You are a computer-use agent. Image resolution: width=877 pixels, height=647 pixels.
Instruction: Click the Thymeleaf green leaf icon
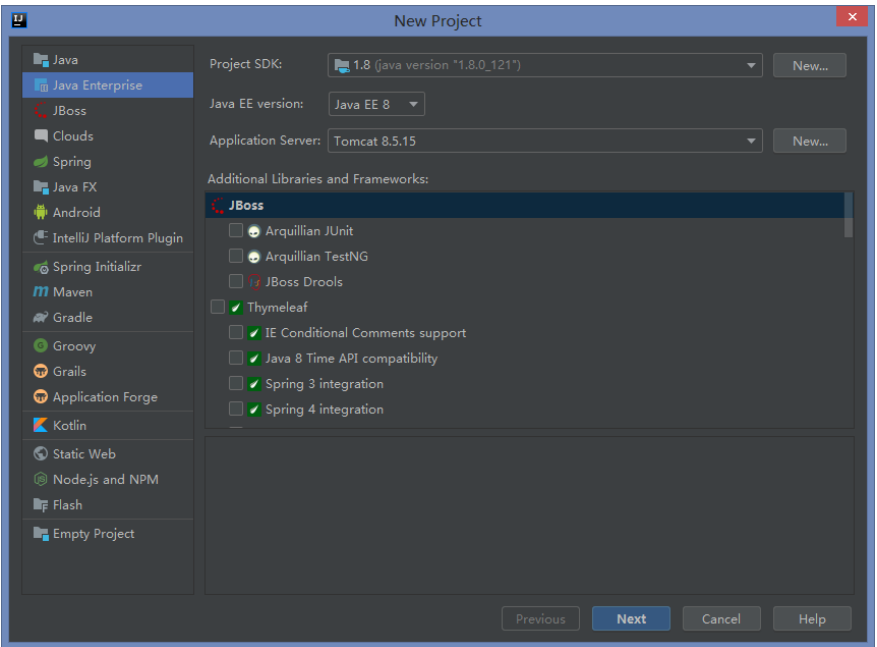pos(236,308)
